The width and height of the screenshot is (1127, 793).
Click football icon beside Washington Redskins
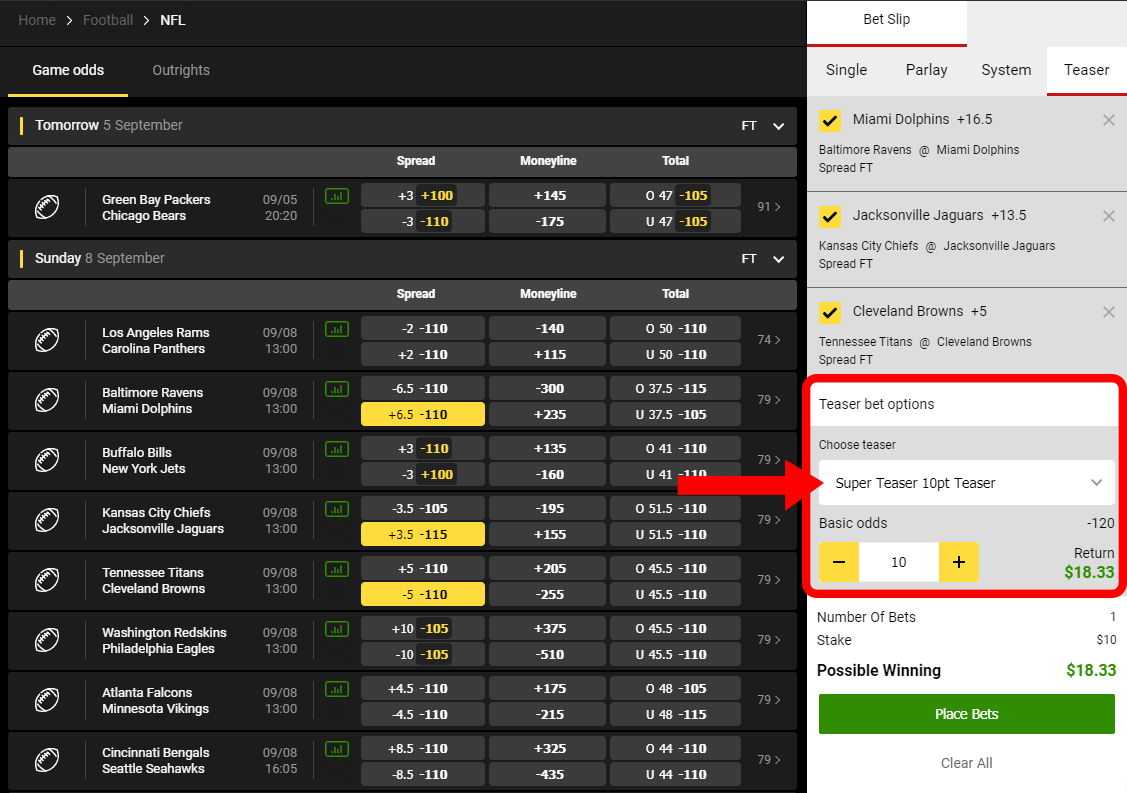pos(47,640)
